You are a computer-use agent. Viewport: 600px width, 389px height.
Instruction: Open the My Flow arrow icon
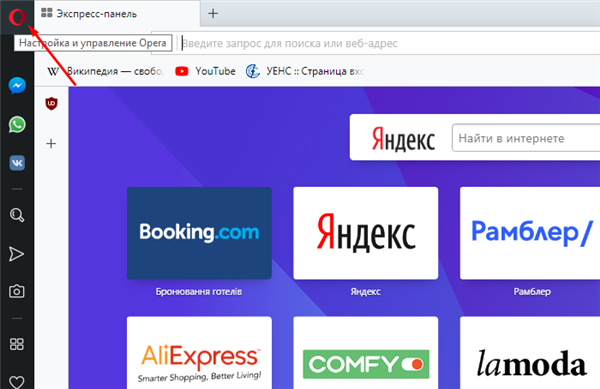click(x=16, y=254)
